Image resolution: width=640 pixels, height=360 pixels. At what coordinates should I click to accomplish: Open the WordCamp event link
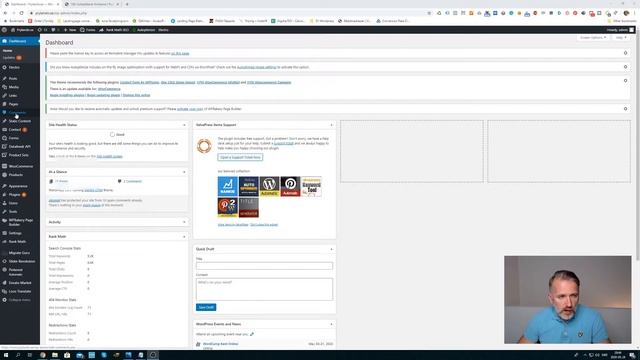[x=220, y=344]
